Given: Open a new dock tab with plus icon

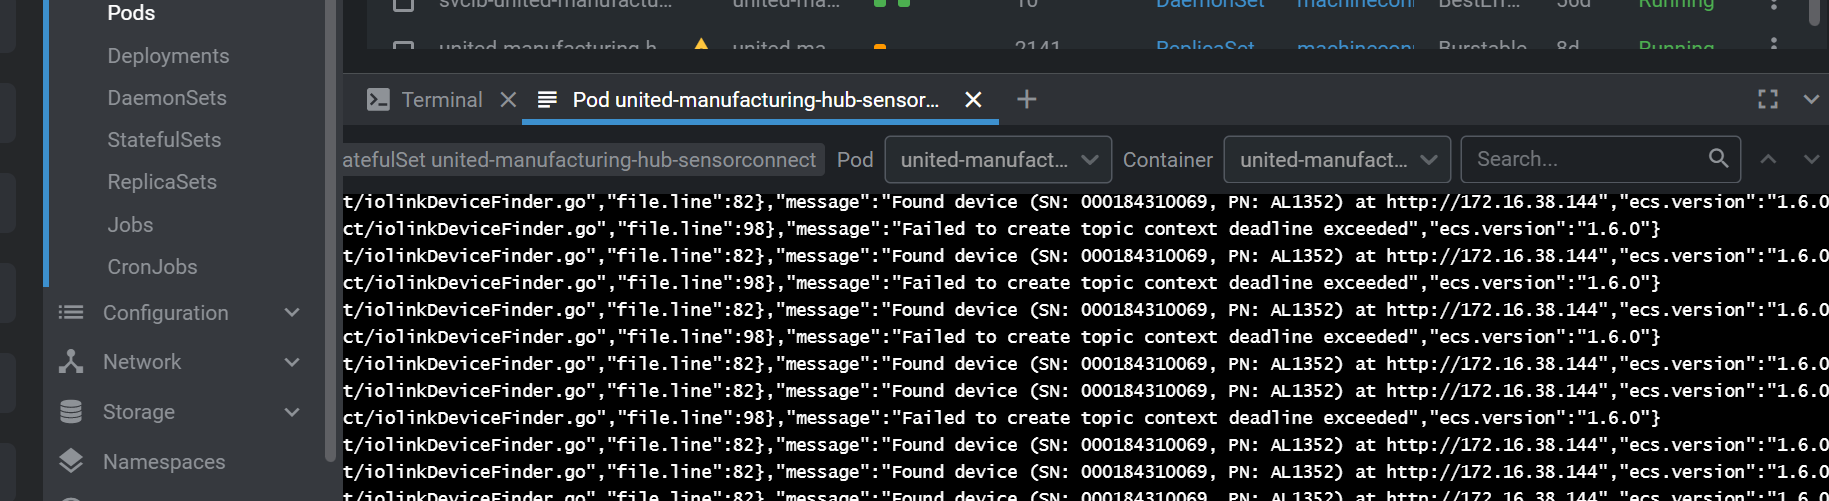Looking at the screenshot, I should tap(1026, 99).
